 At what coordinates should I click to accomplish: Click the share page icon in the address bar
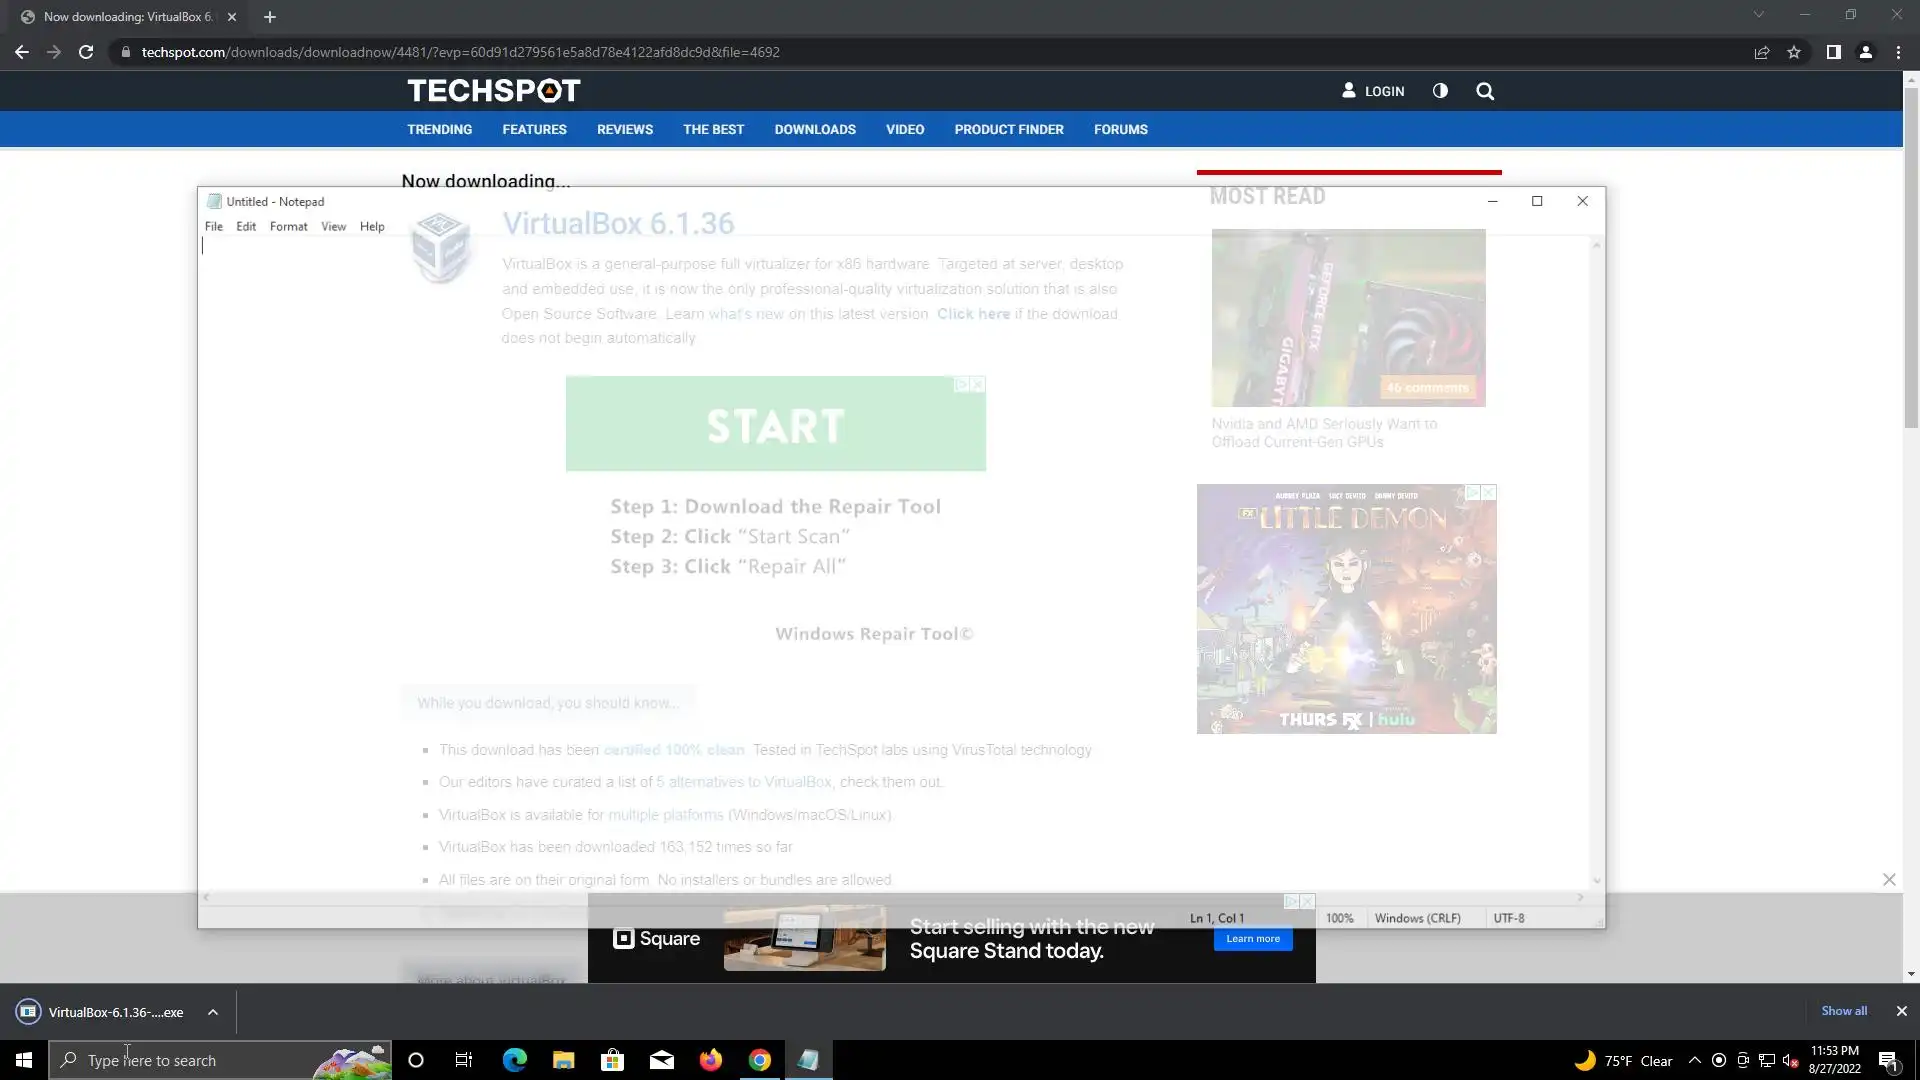[1762, 52]
